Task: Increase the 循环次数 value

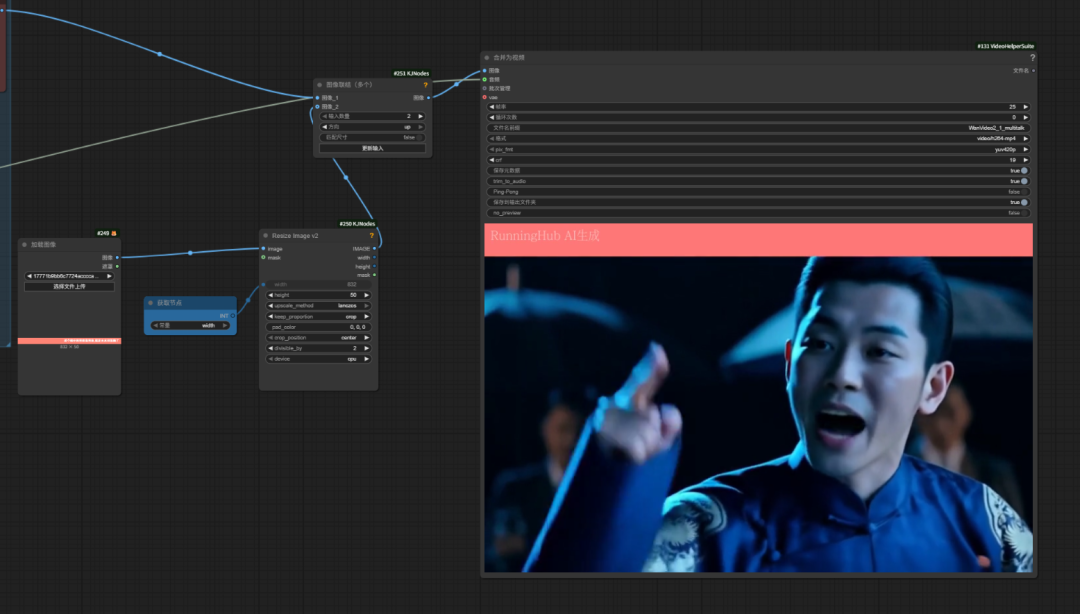Action: [1026, 117]
